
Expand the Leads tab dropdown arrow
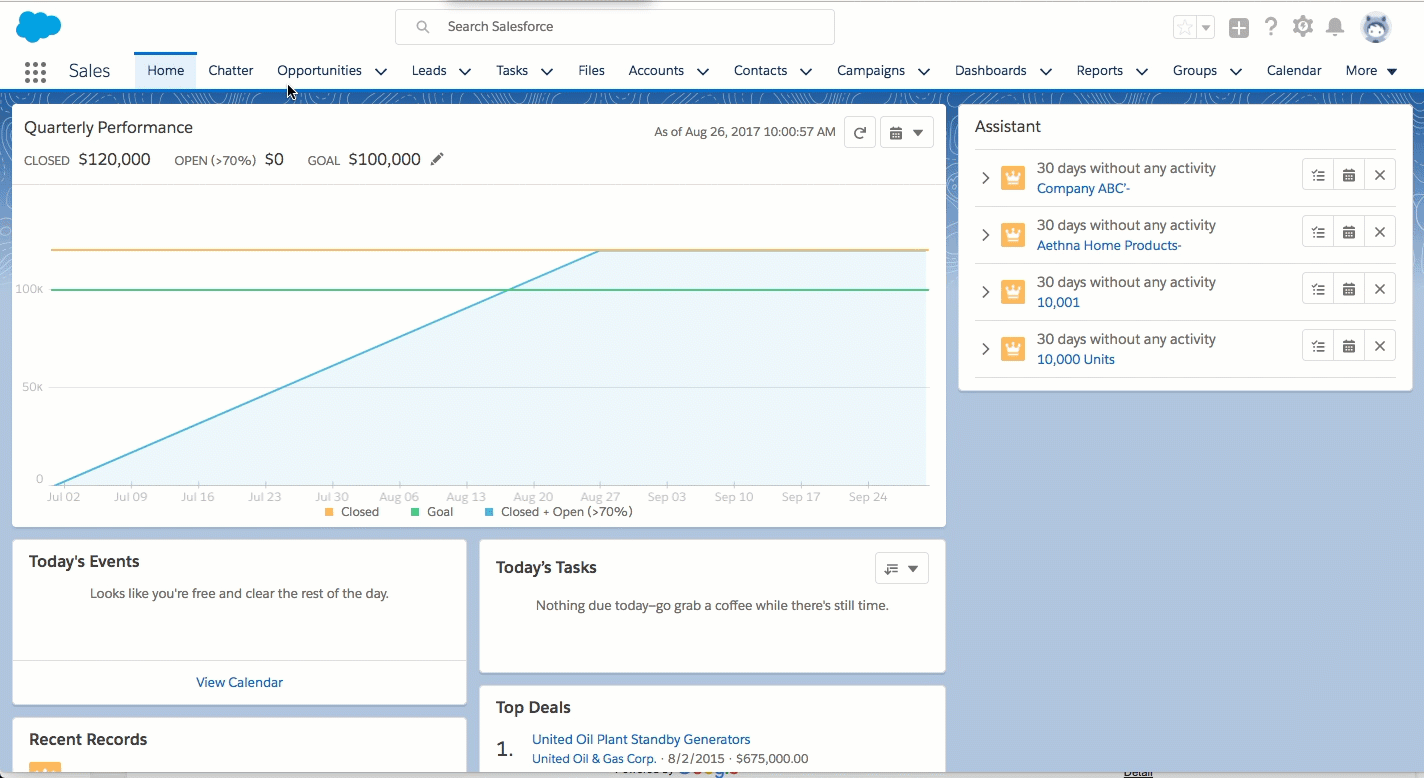465,72
